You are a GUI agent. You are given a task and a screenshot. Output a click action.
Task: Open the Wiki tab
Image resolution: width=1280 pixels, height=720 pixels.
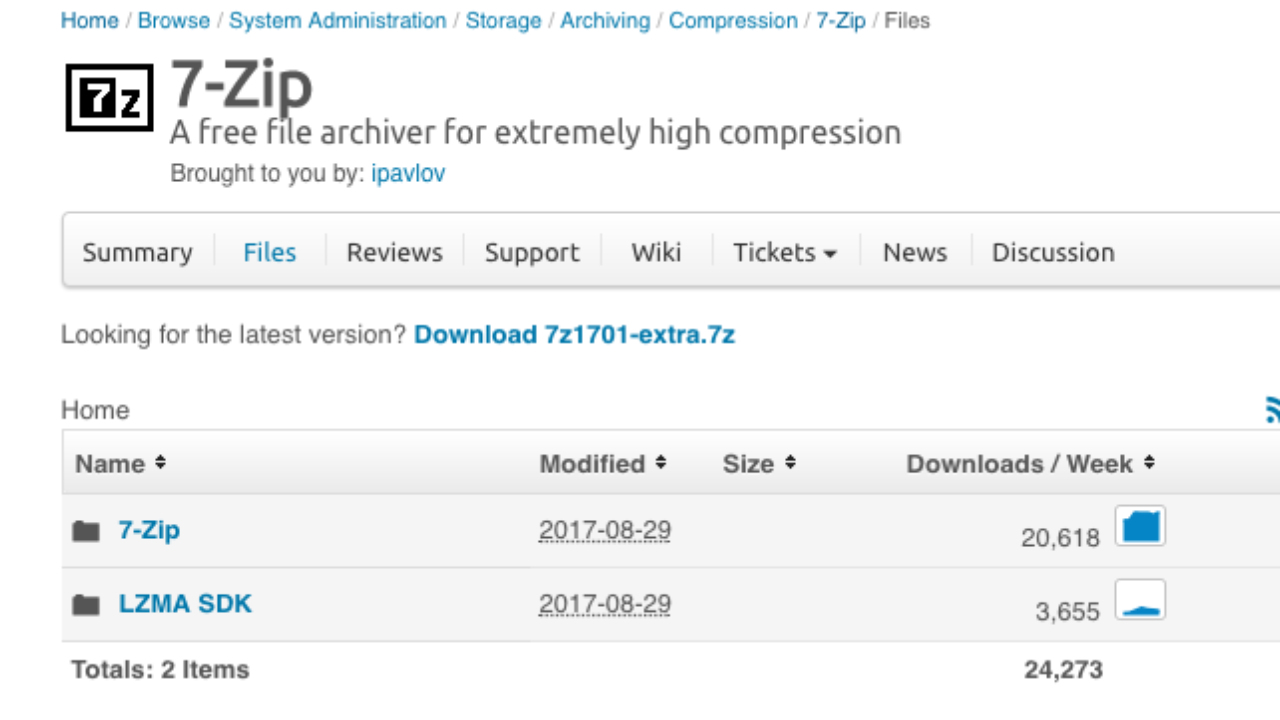click(656, 253)
